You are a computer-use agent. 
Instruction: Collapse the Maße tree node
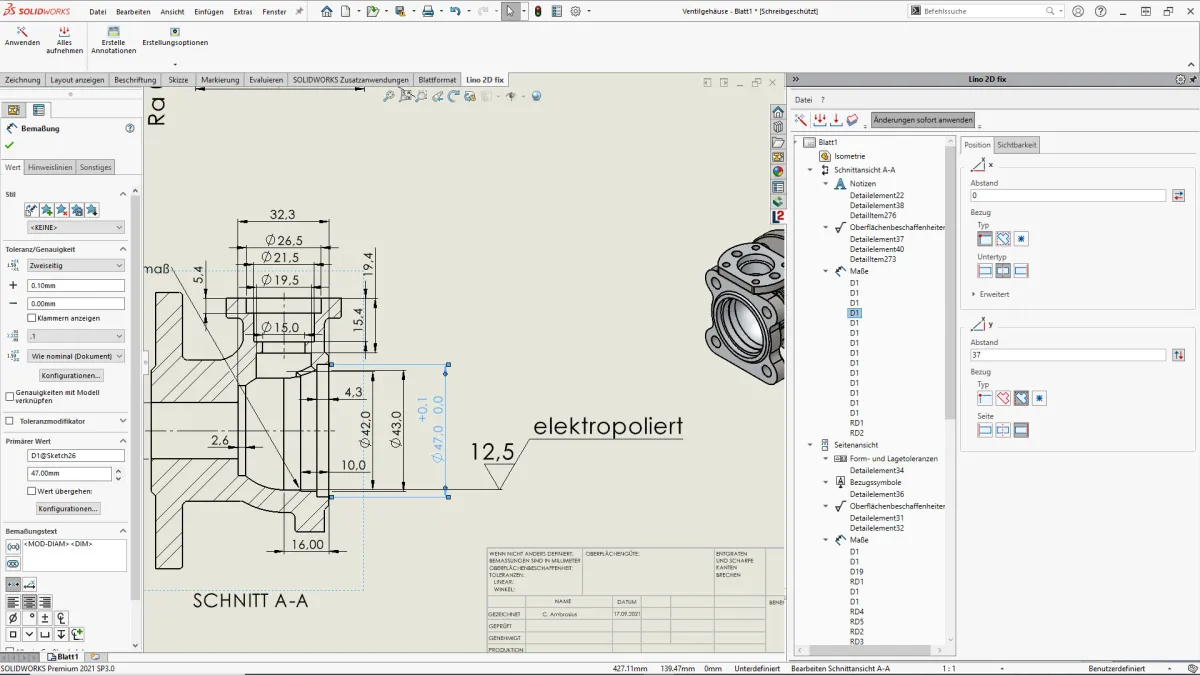click(826, 270)
